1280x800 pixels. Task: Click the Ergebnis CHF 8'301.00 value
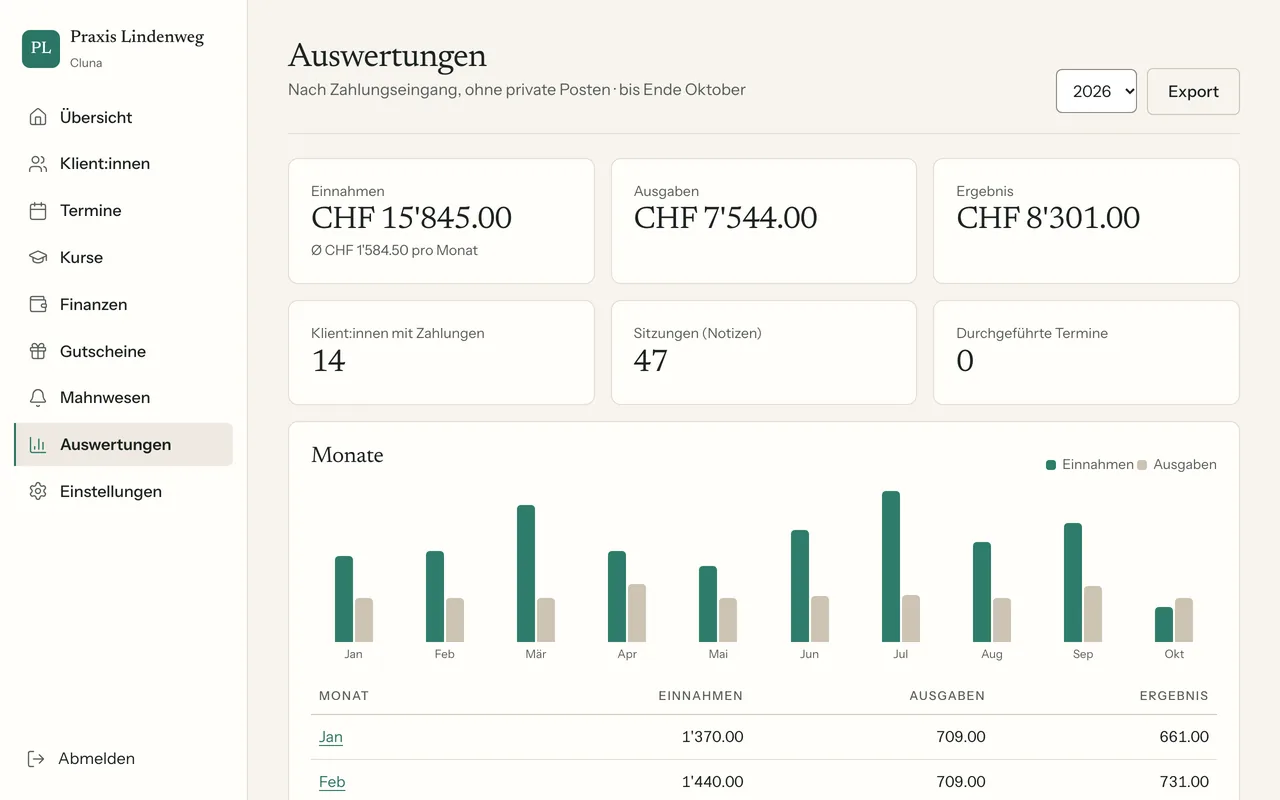[x=1048, y=218]
